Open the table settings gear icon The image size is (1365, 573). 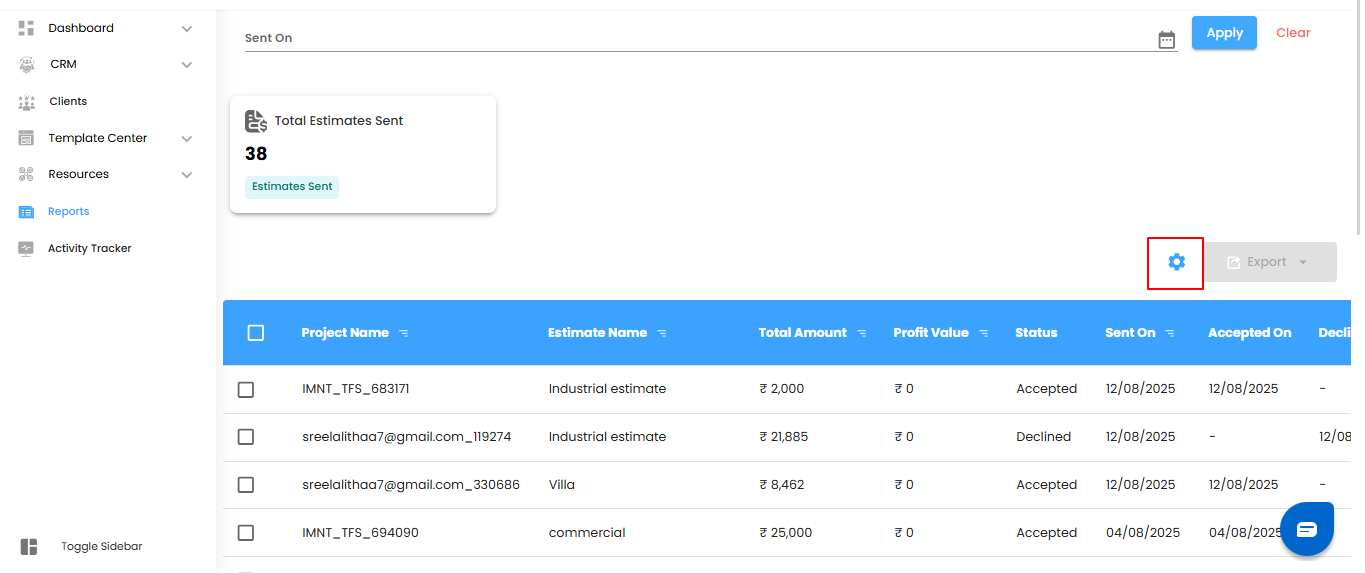1176,262
